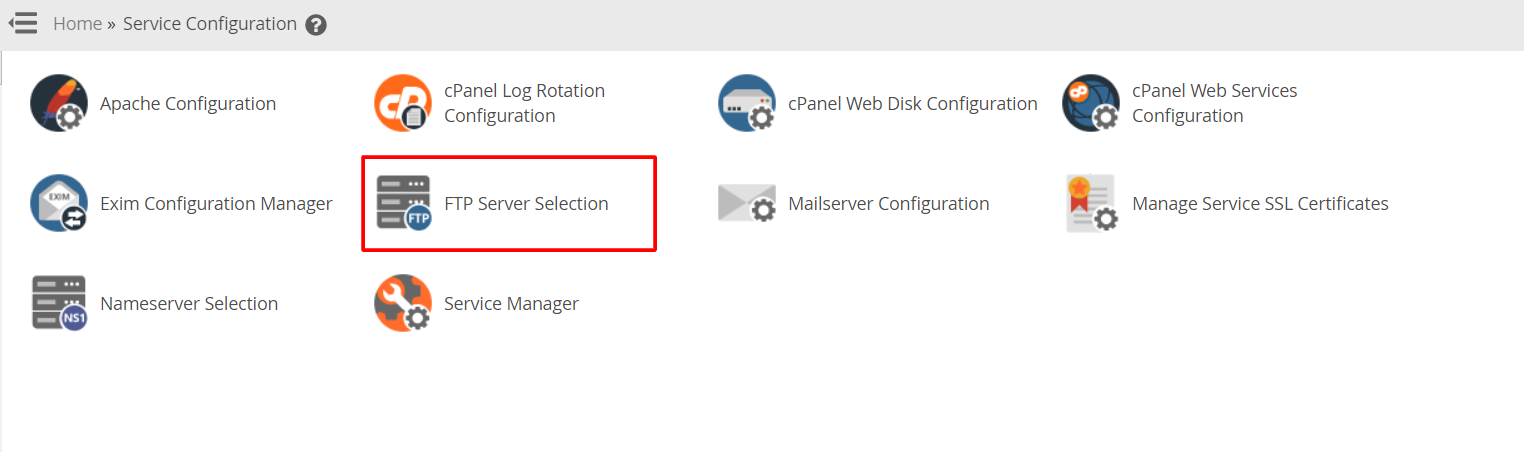Open the Service Manager text link
Screen dimensions: 1524x452
[511, 304]
